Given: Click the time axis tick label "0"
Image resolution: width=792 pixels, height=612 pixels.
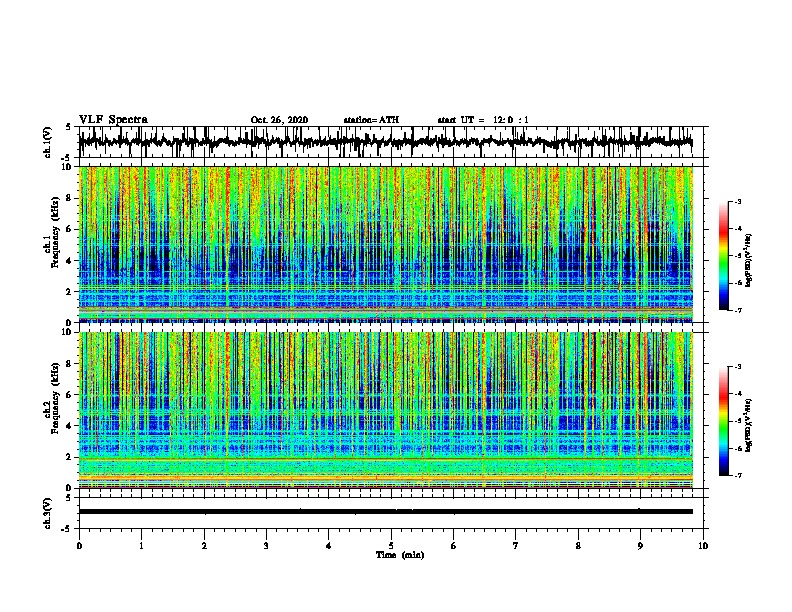Looking at the screenshot, I should click(x=79, y=546).
